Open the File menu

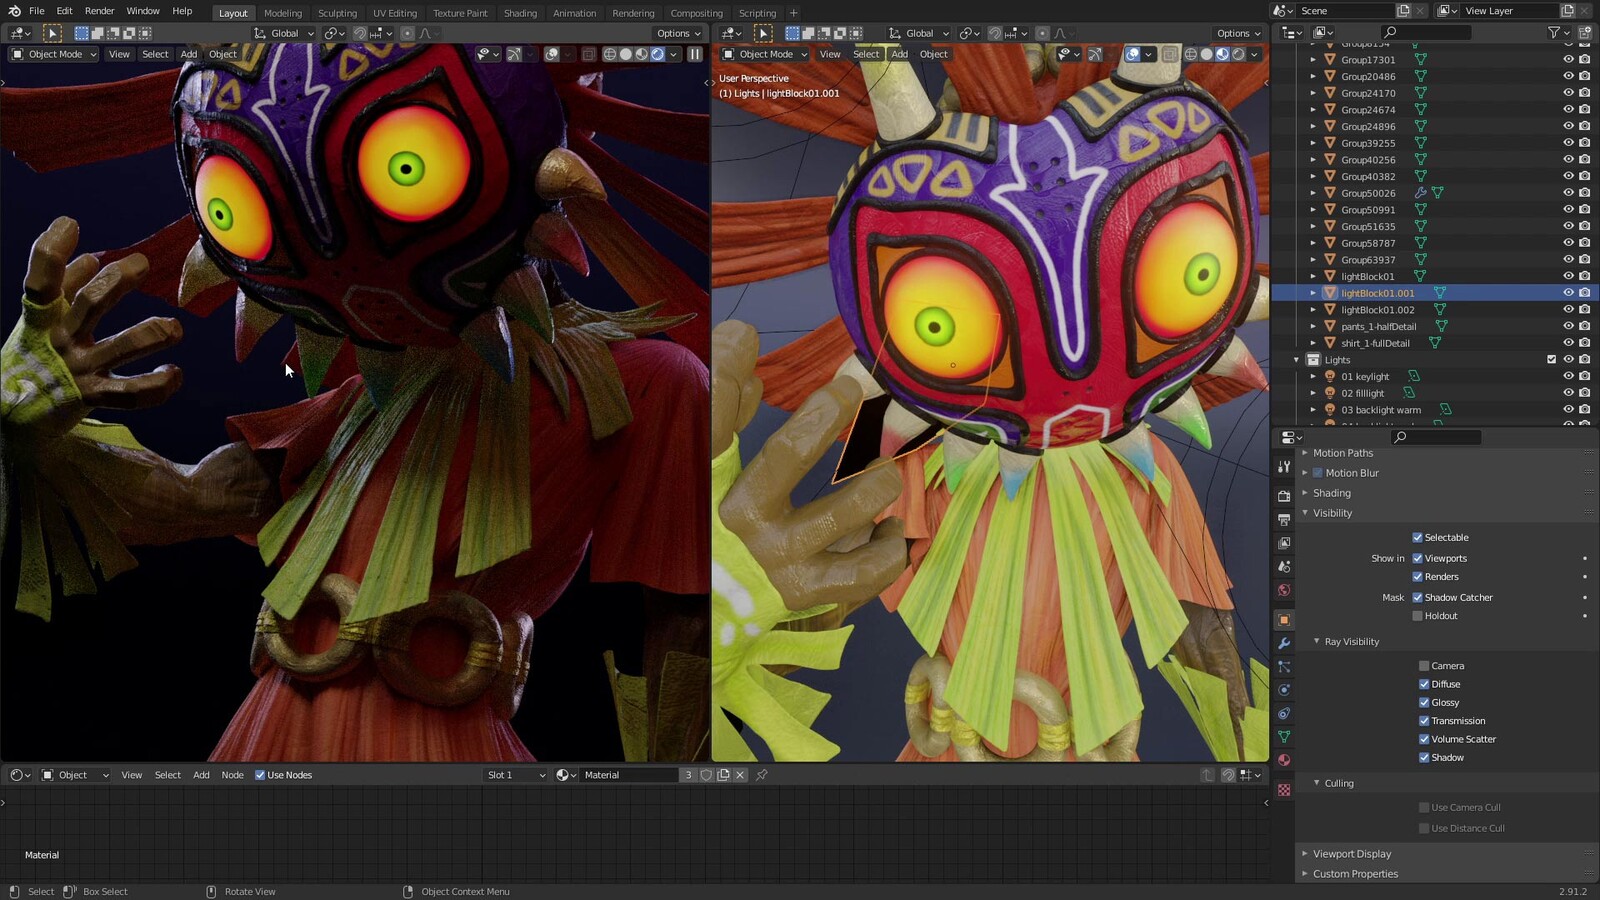click(x=36, y=11)
